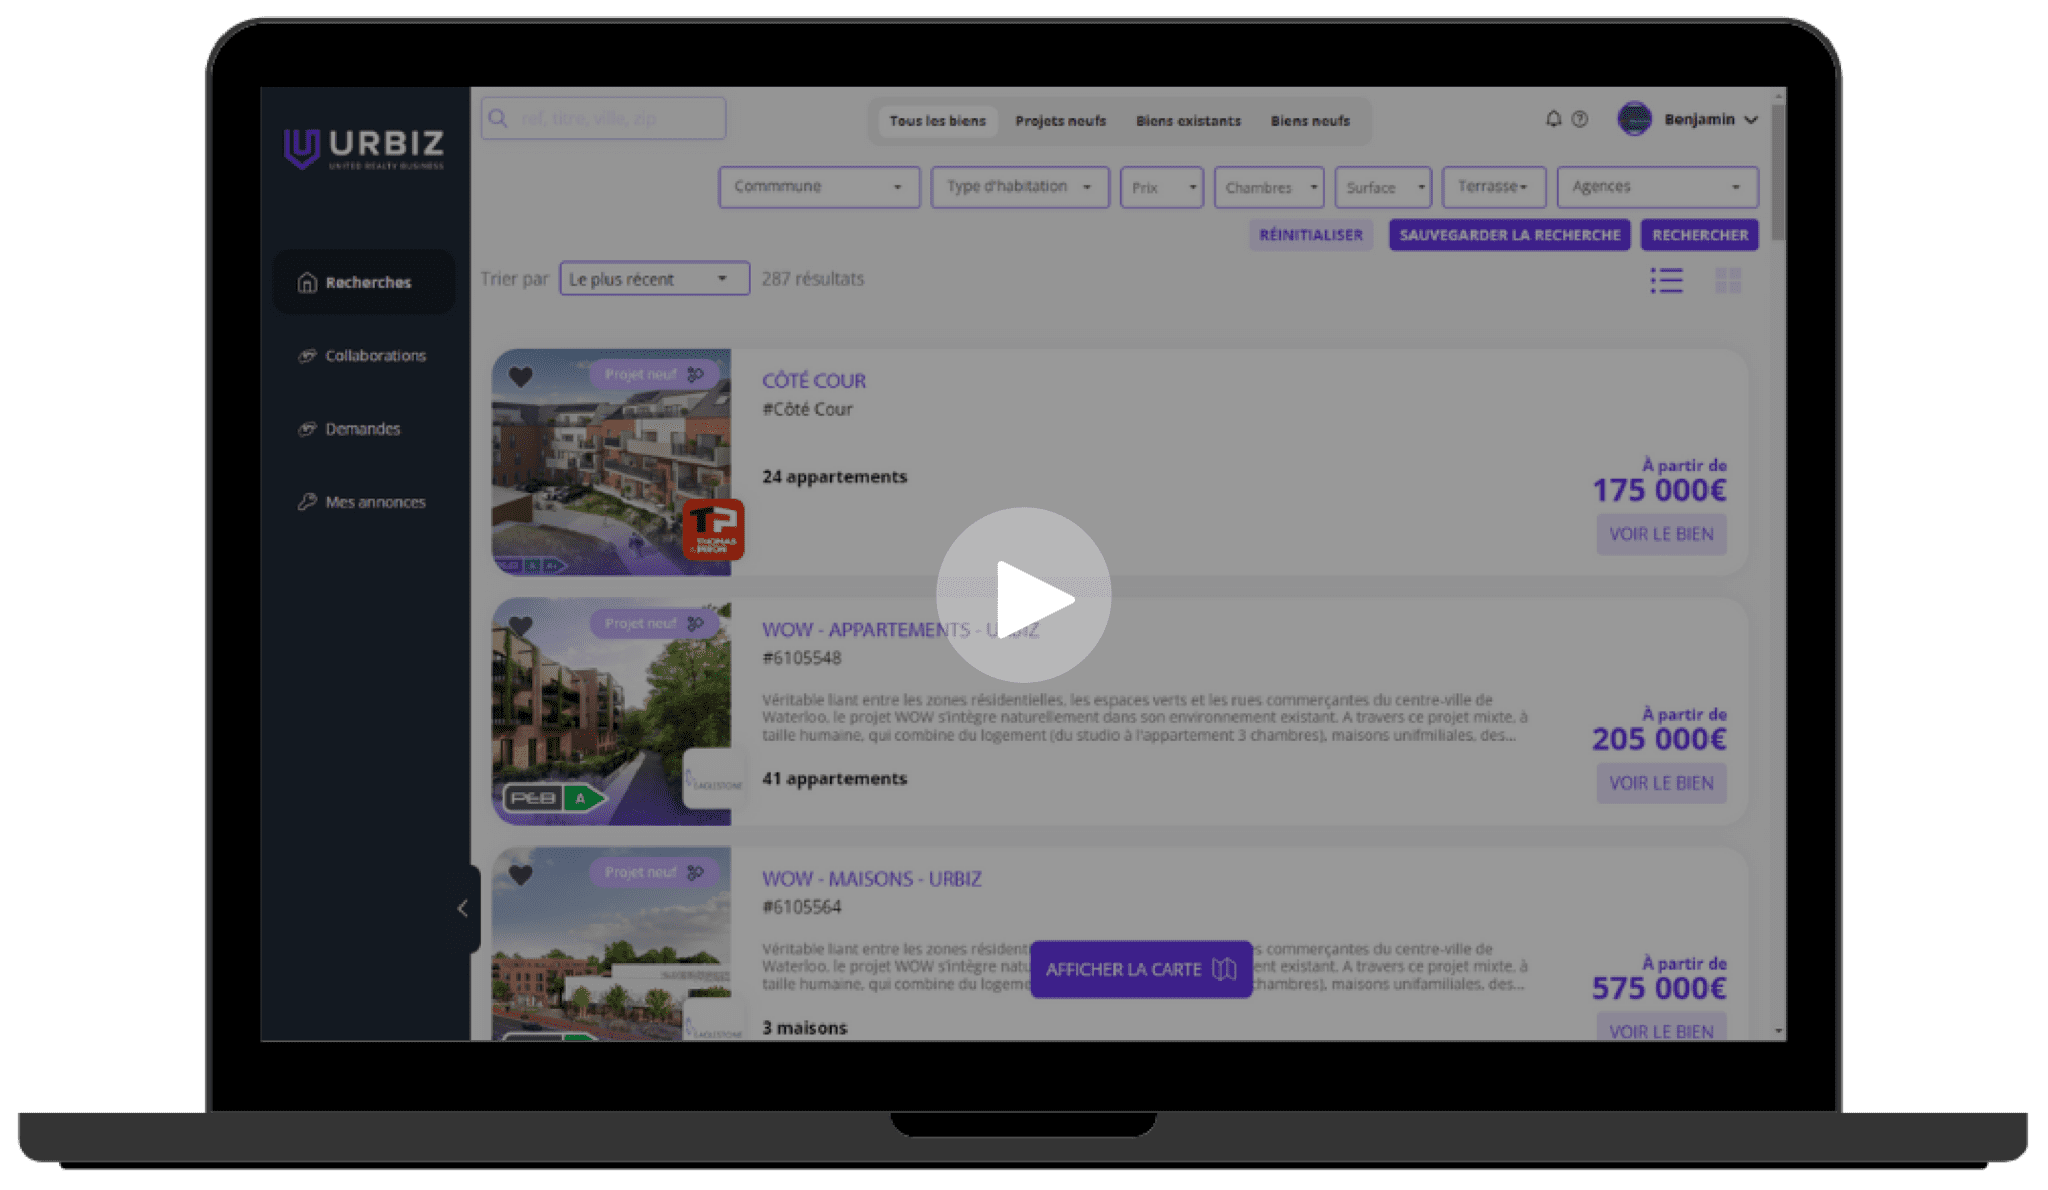Screen dimensions: 2048x1190
Task: Open Benjamin's account menu chevron
Action: point(1751,119)
